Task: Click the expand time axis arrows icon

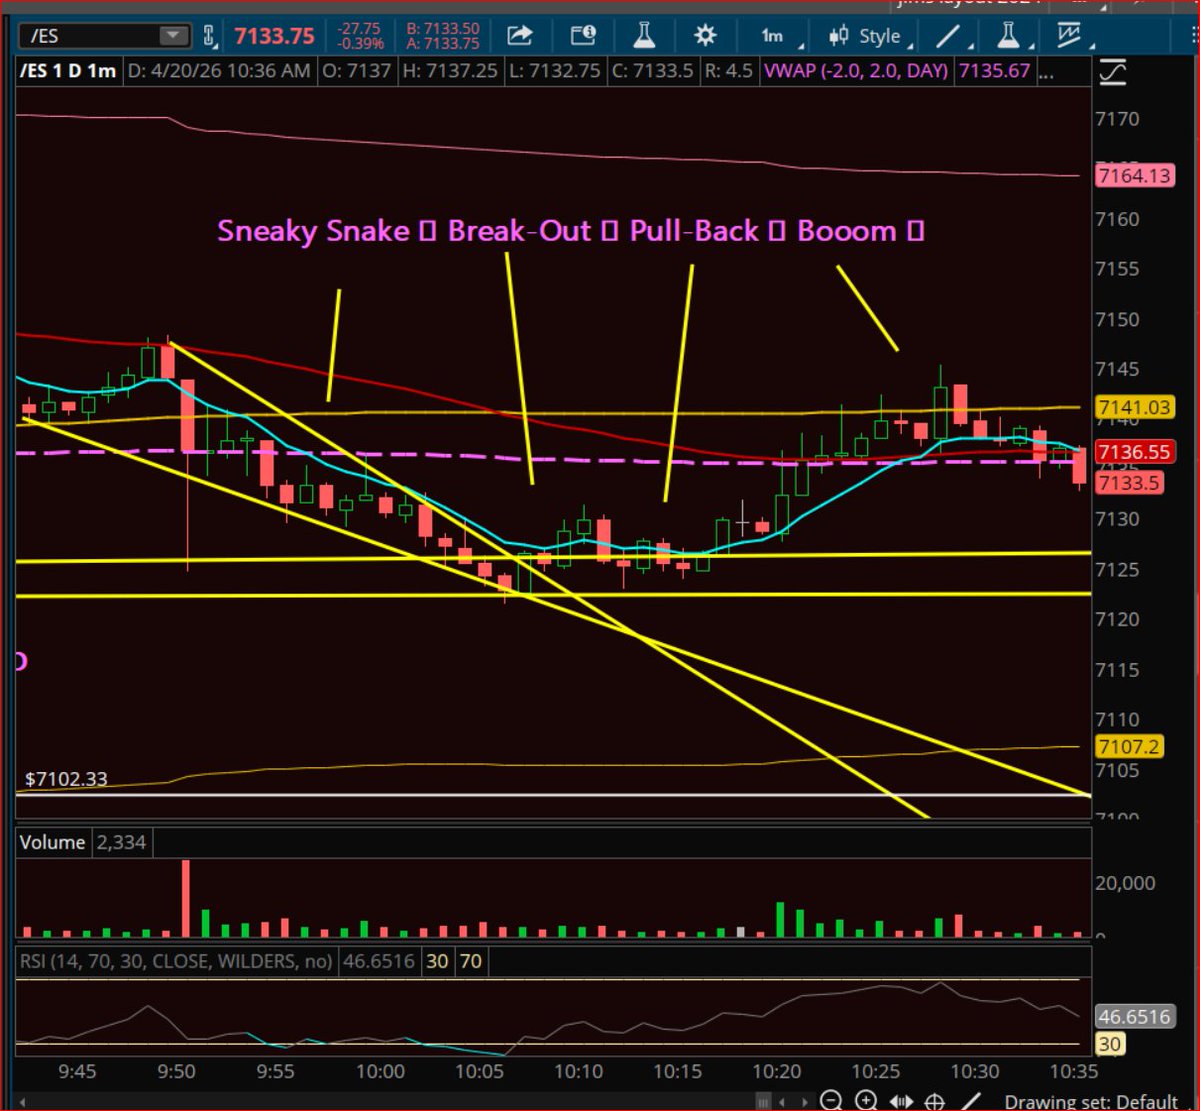Action: click(900, 1102)
